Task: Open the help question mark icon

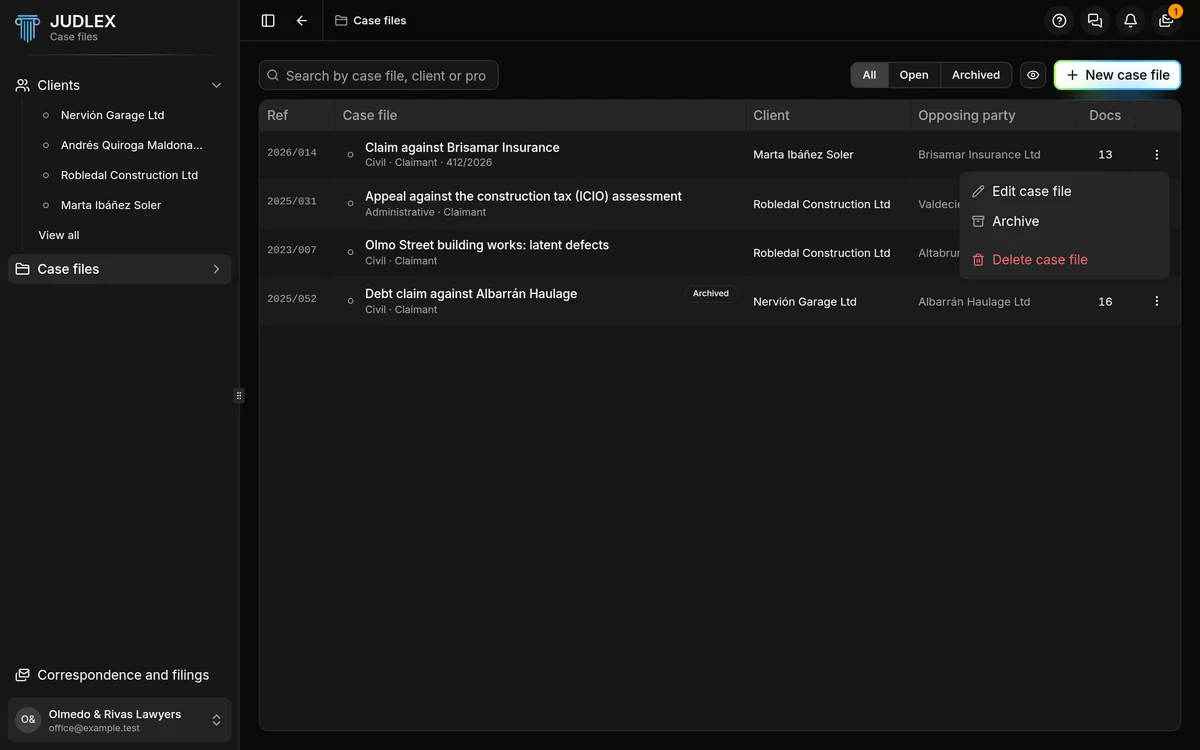Action: tap(1060, 20)
